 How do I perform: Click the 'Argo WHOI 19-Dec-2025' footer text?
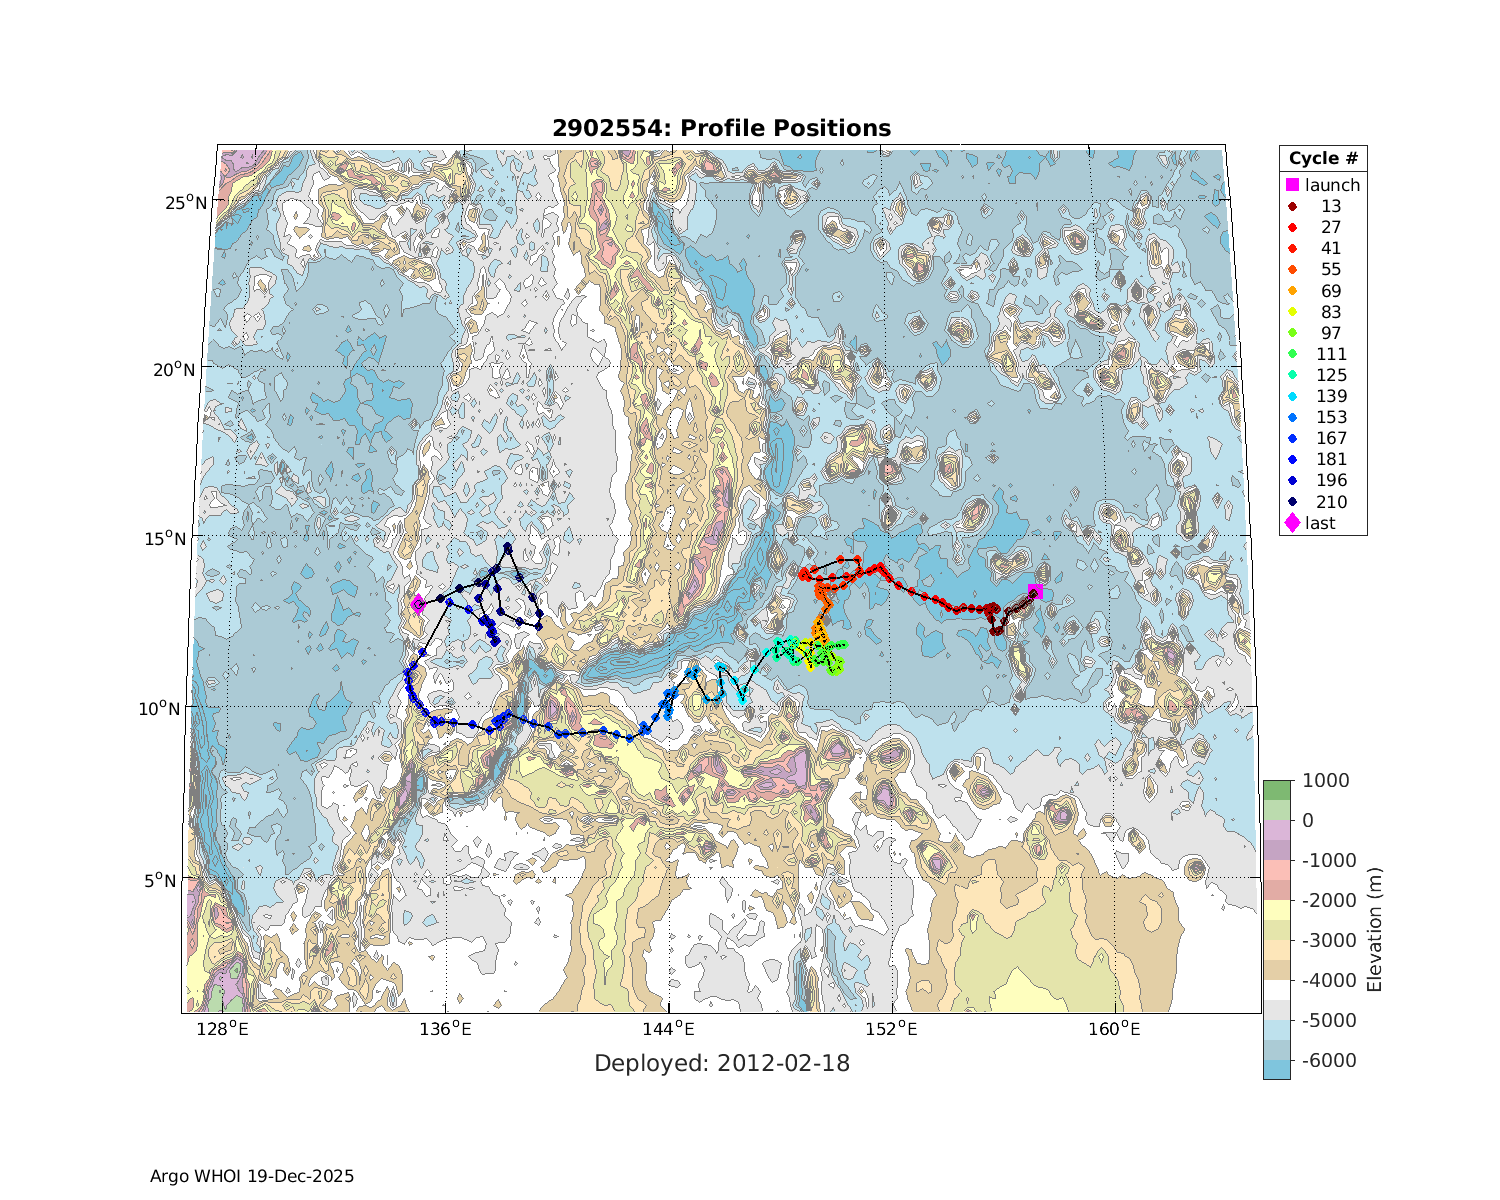click(252, 1176)
